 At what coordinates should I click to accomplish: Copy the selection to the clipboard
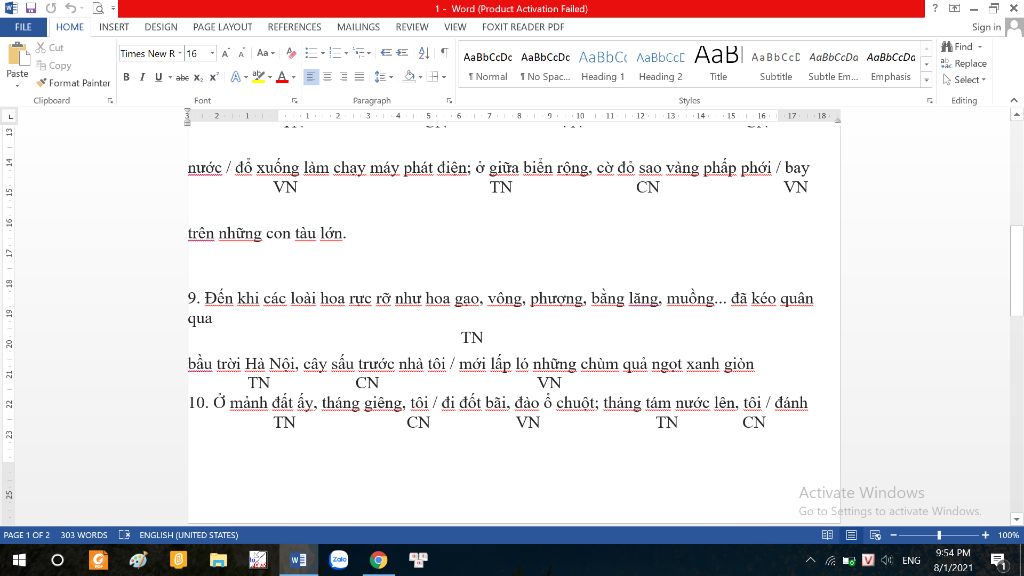[x=54, y=65]
